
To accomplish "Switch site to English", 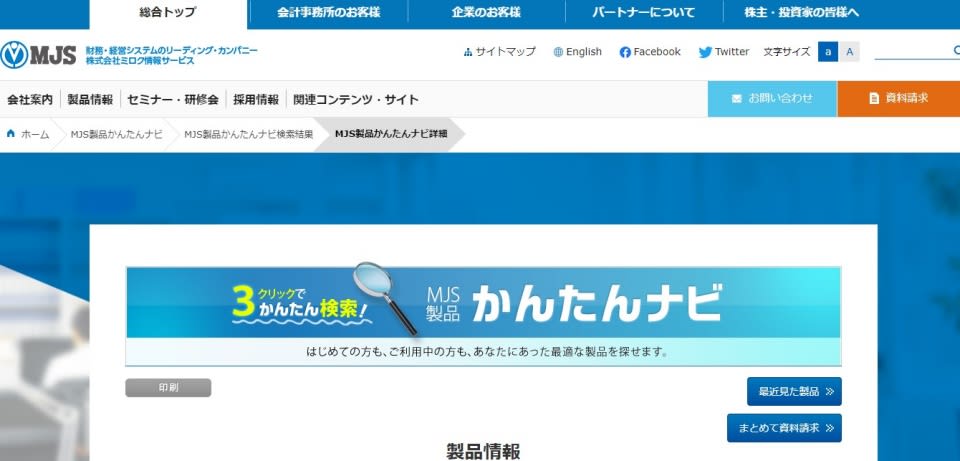I will 583,52.
